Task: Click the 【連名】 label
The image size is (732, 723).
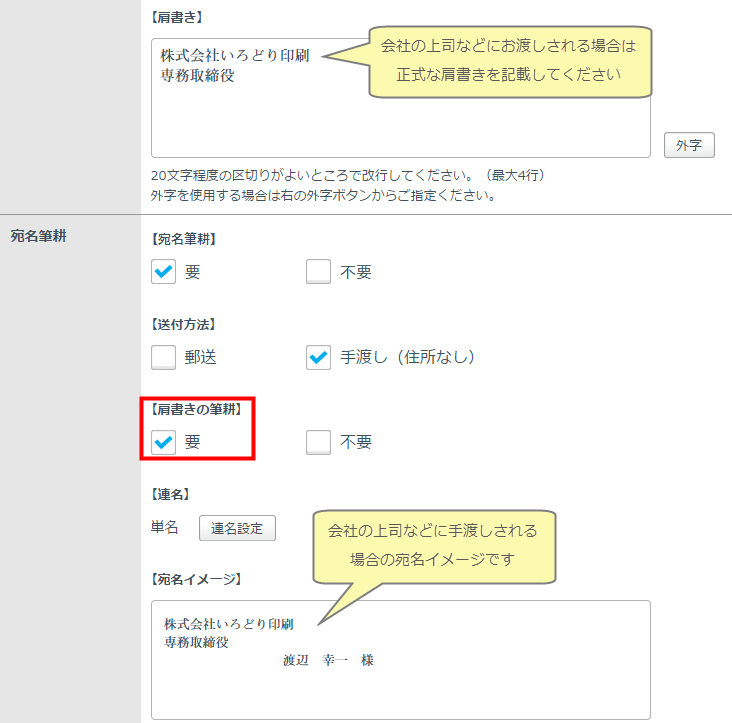Action: pos(170,494)
